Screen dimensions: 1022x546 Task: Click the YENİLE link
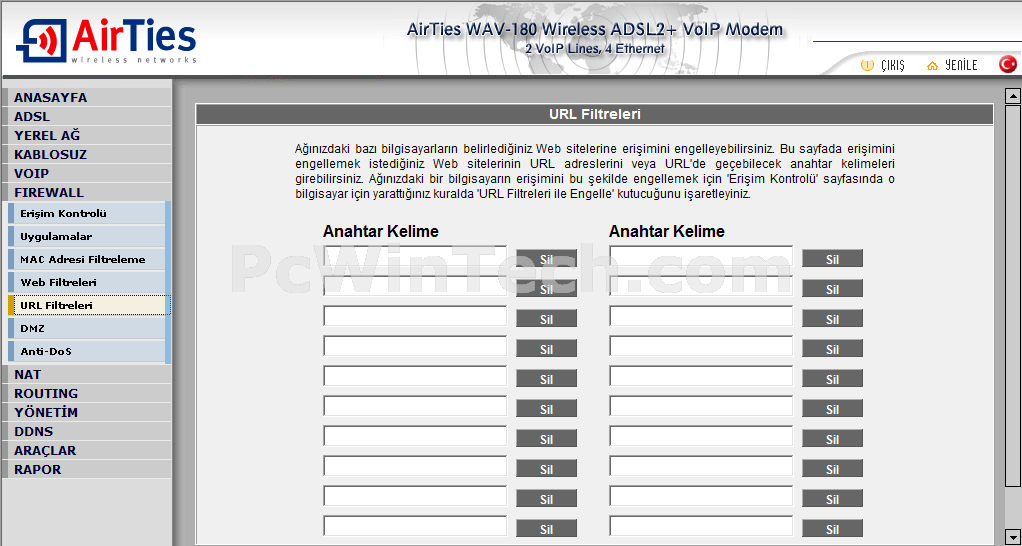(x=961, y=65)
